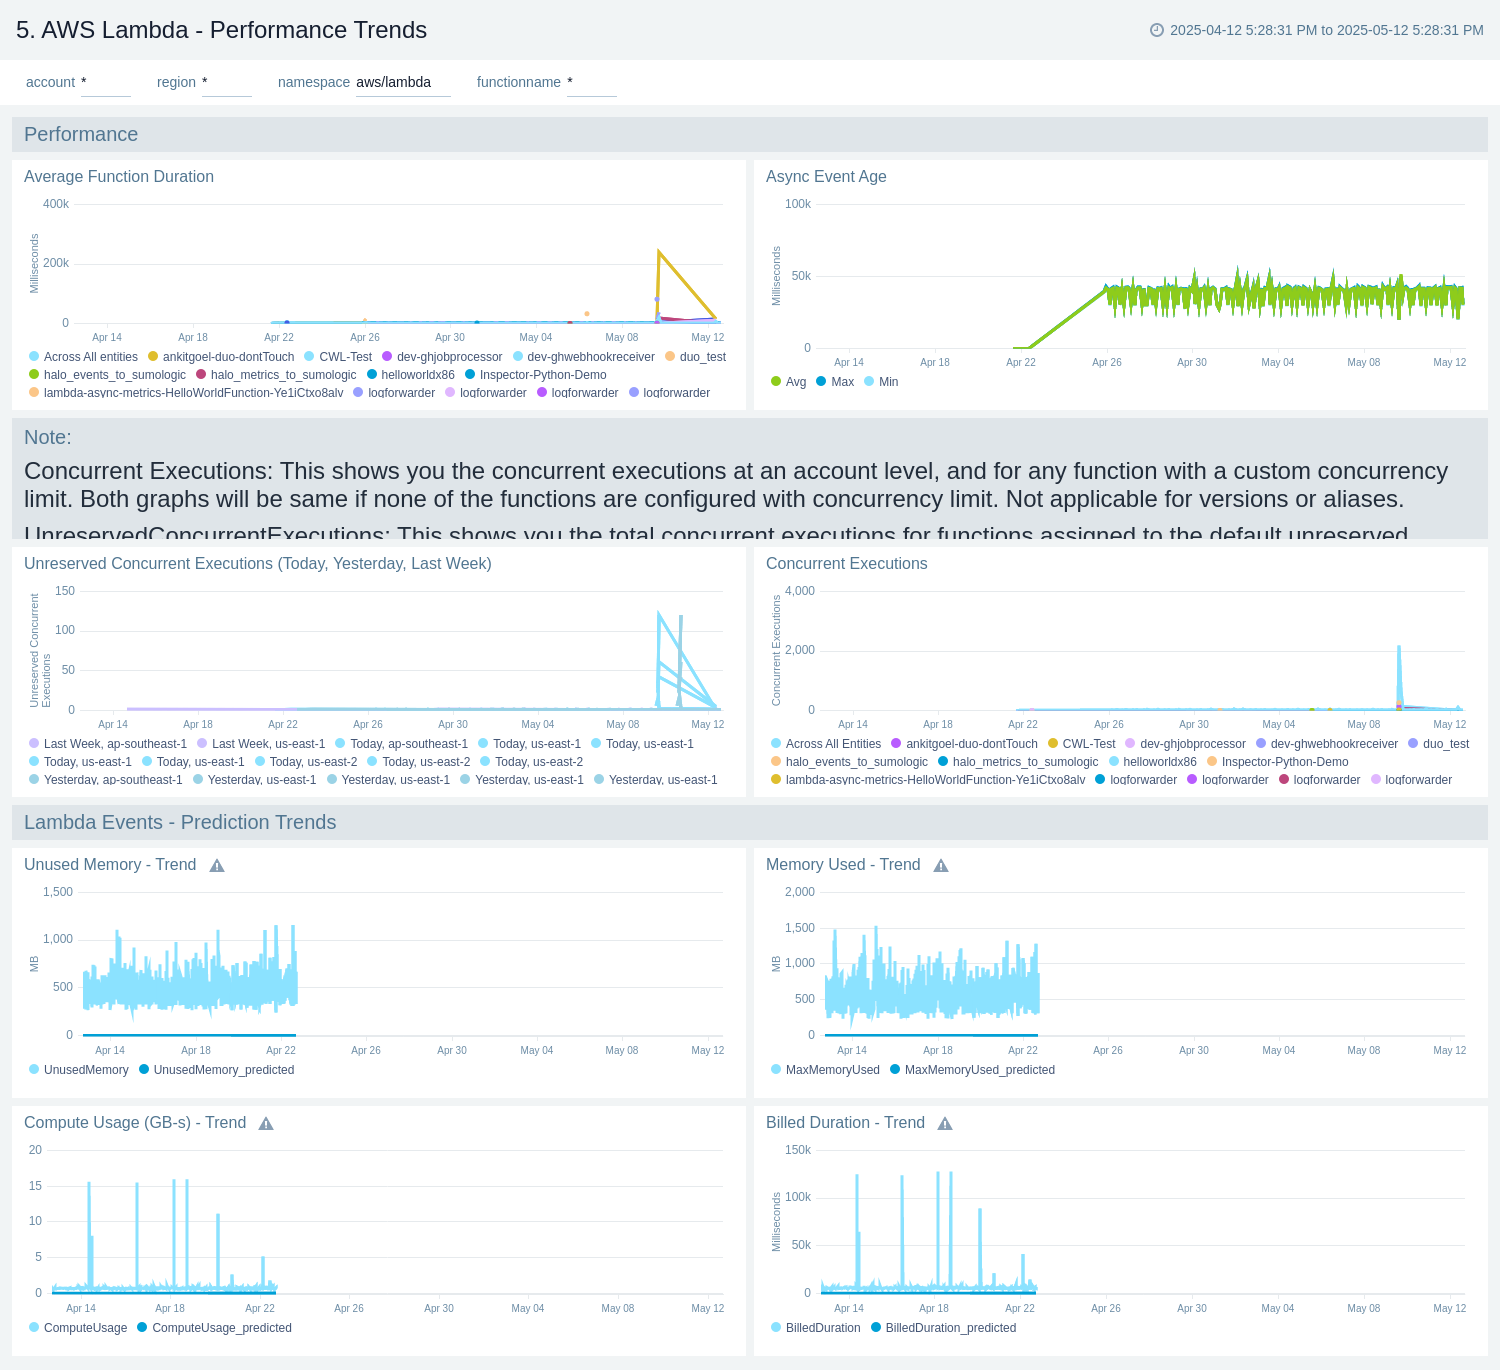Viewport: 1500px width, 1370px height.
Task: Click the dev-ghjobprocessor purple color swatch
Action: (x=386, y=356)
